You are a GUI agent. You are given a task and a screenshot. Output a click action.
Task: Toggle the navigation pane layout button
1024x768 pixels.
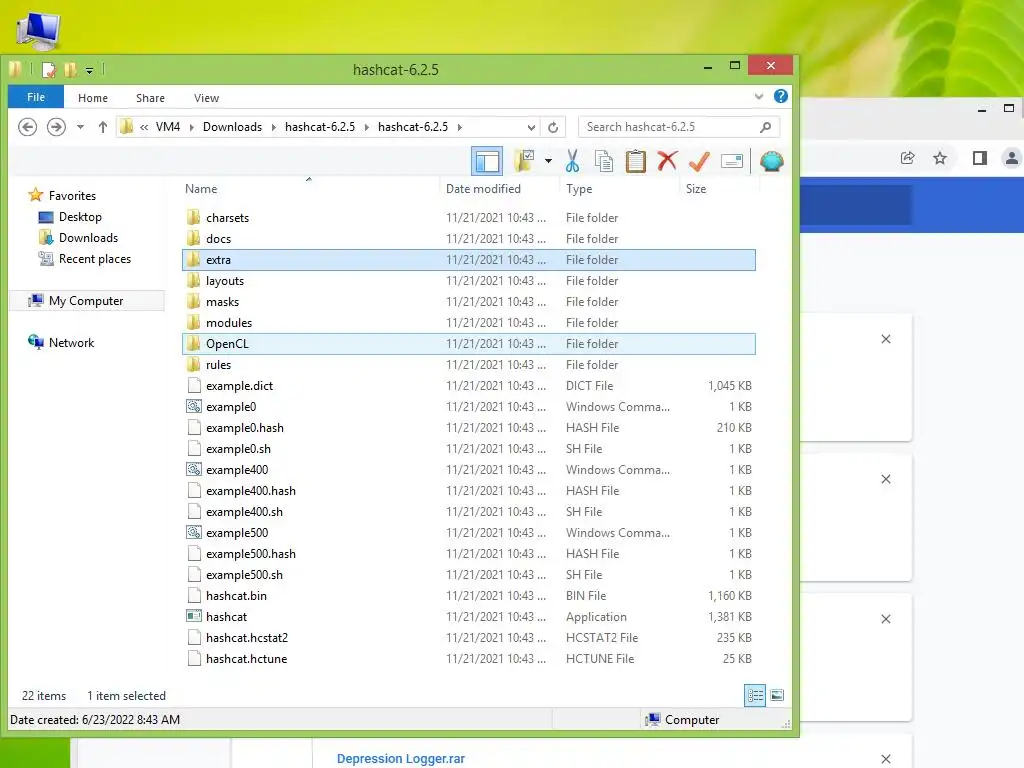point(487,161)
